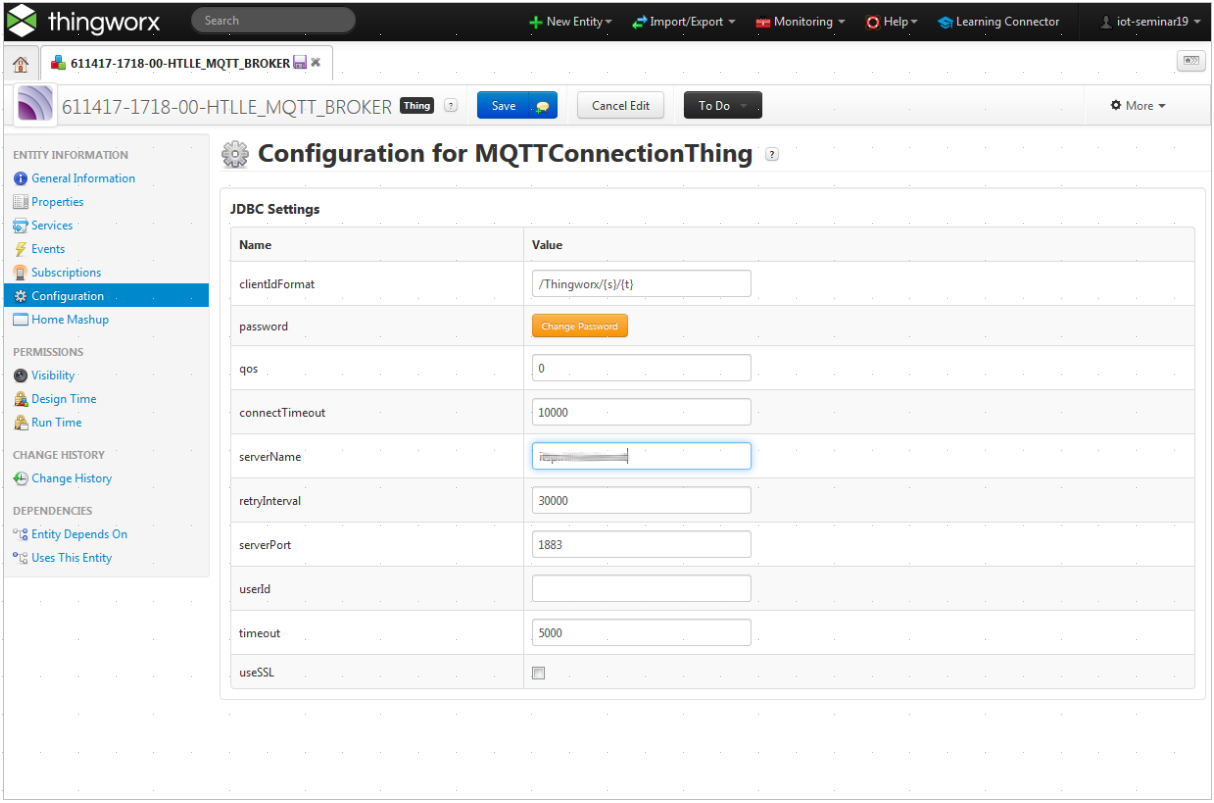Click the retryInterval input field
This screenshot has width=1214, height=803.
point(641,500)
